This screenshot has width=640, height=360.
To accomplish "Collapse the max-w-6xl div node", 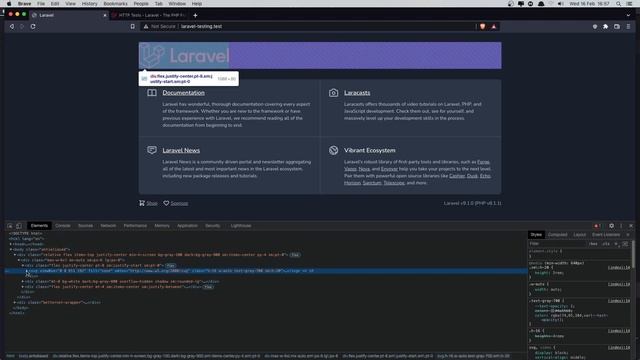I will (x=19, y=260).
